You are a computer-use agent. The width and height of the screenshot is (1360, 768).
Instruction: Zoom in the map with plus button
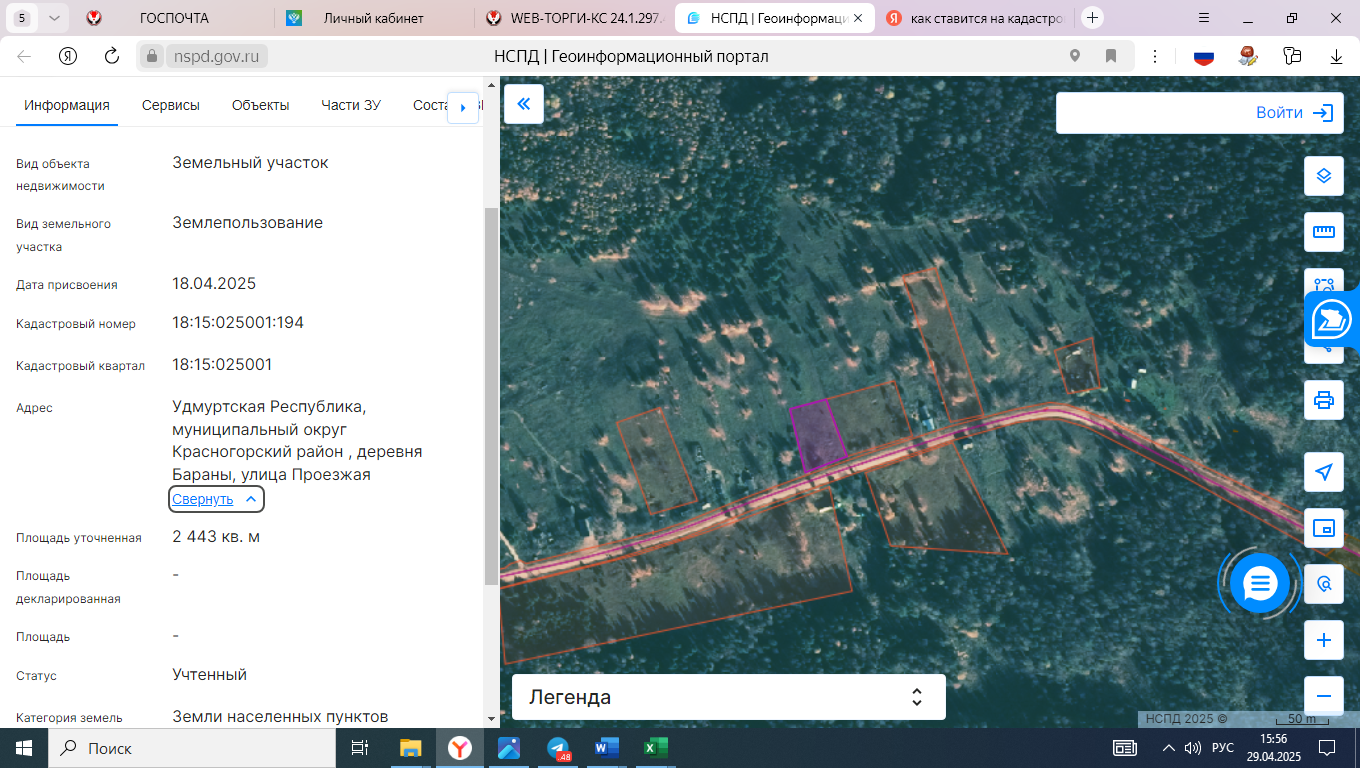[x=1324, y=640]
